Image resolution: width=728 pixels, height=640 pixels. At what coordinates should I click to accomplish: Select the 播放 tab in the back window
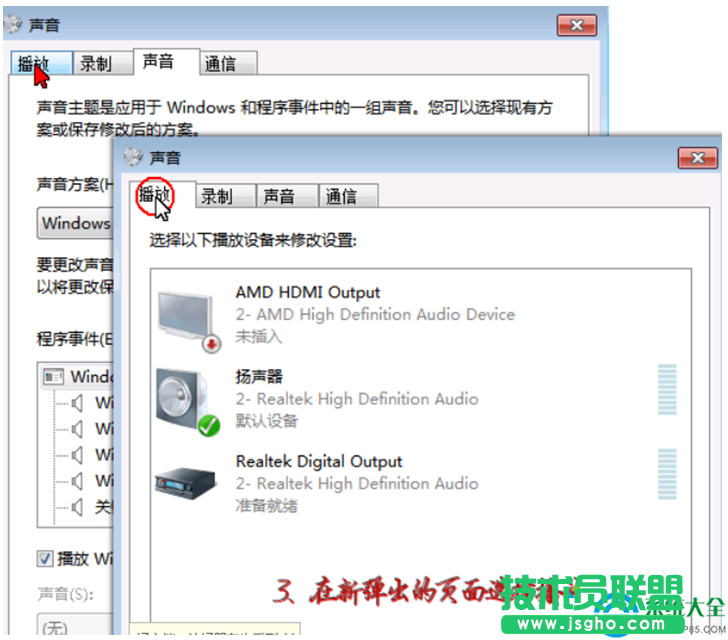click(x=33, y=63)
